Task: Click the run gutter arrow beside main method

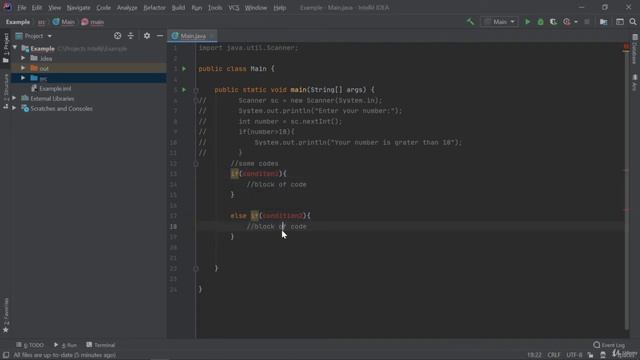Action: 184,89
